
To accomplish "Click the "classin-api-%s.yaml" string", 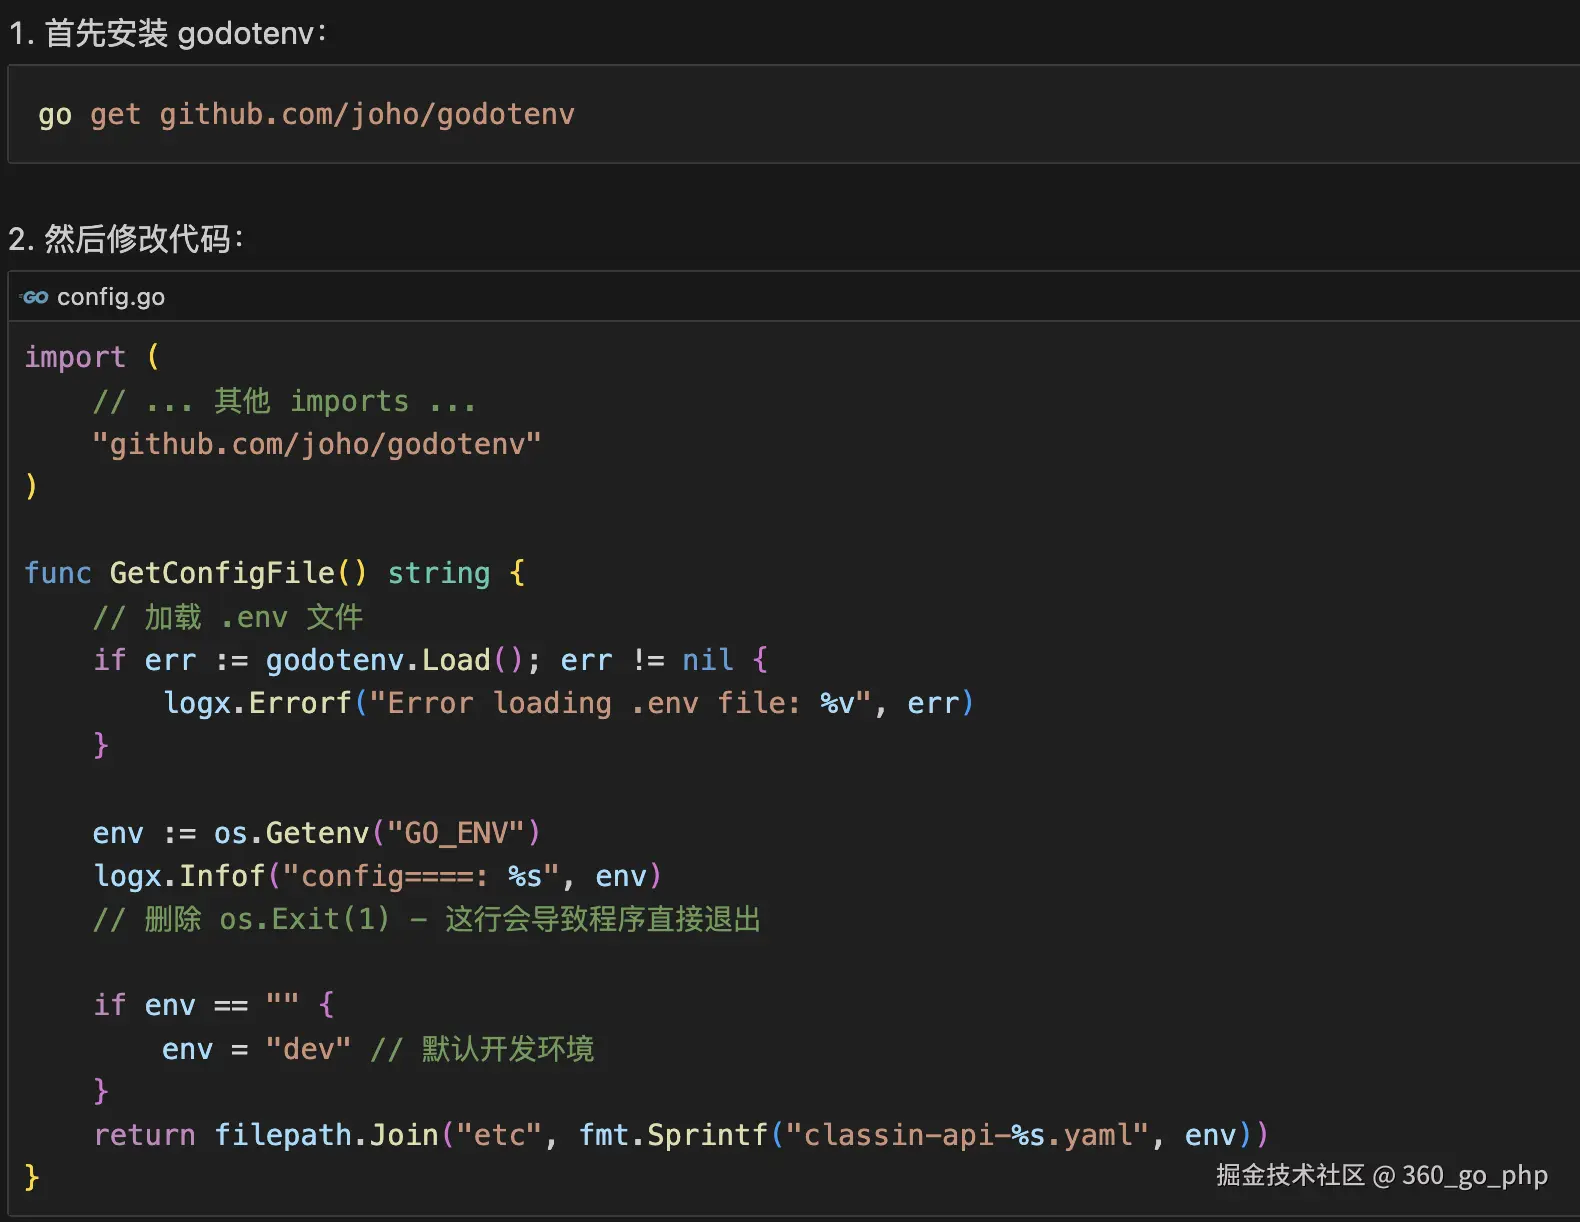I will tap(968, 1135).
